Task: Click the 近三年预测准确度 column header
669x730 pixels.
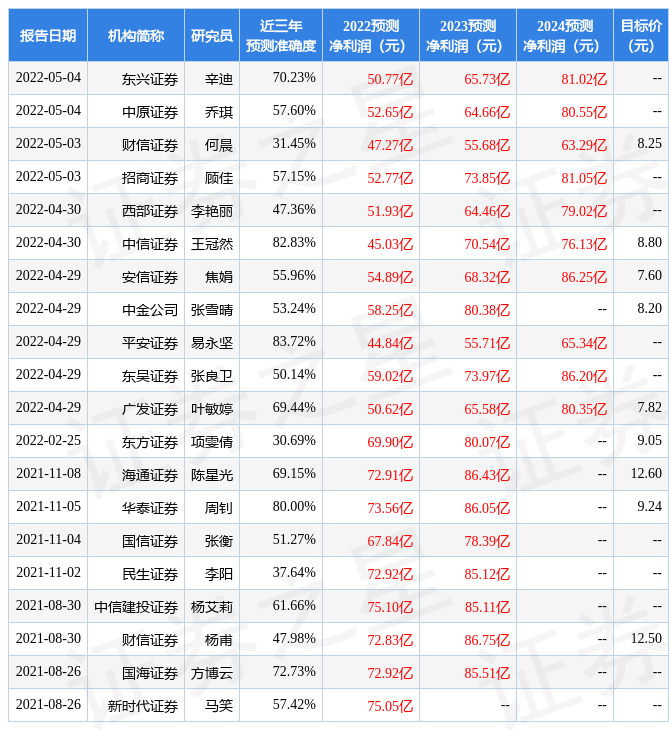Action: (281, 36)
